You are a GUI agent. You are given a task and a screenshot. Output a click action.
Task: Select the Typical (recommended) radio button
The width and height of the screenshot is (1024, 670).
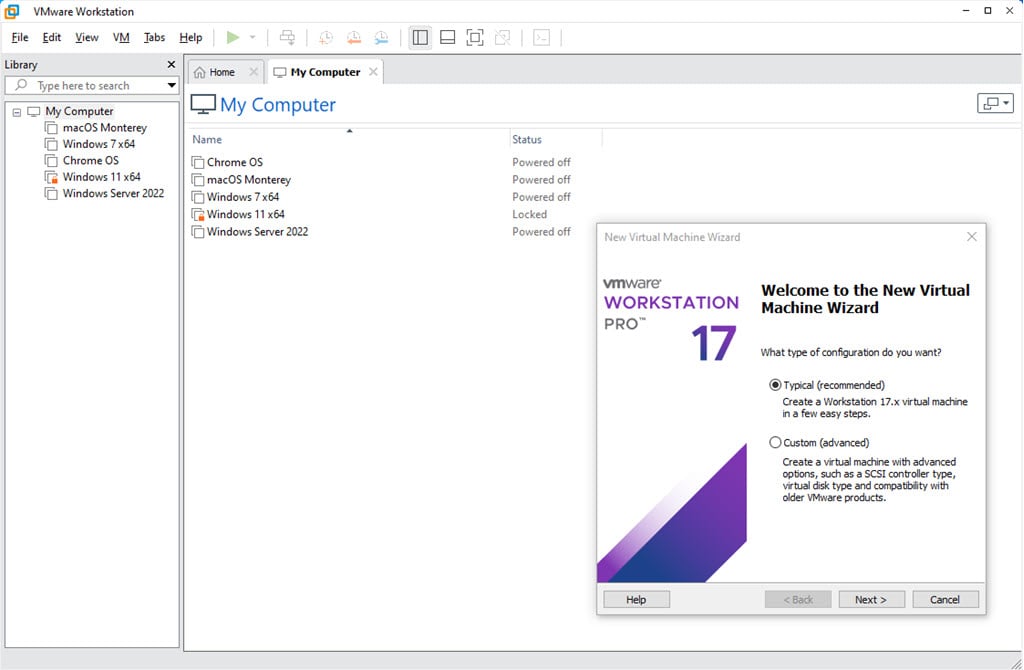pyautogui.click(x=775, y=385)
